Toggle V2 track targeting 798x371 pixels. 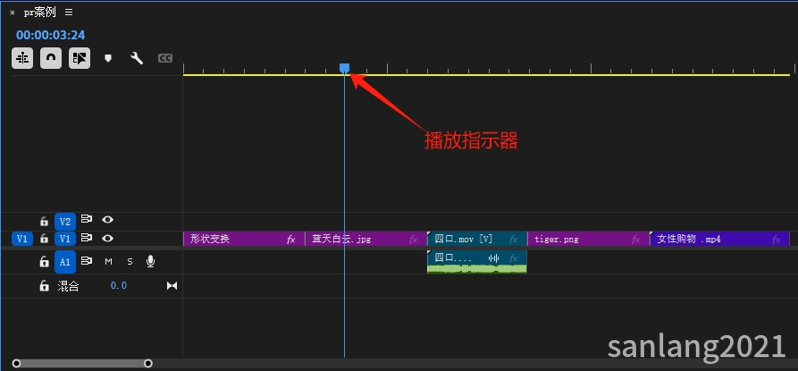click(x=65, y=221)
